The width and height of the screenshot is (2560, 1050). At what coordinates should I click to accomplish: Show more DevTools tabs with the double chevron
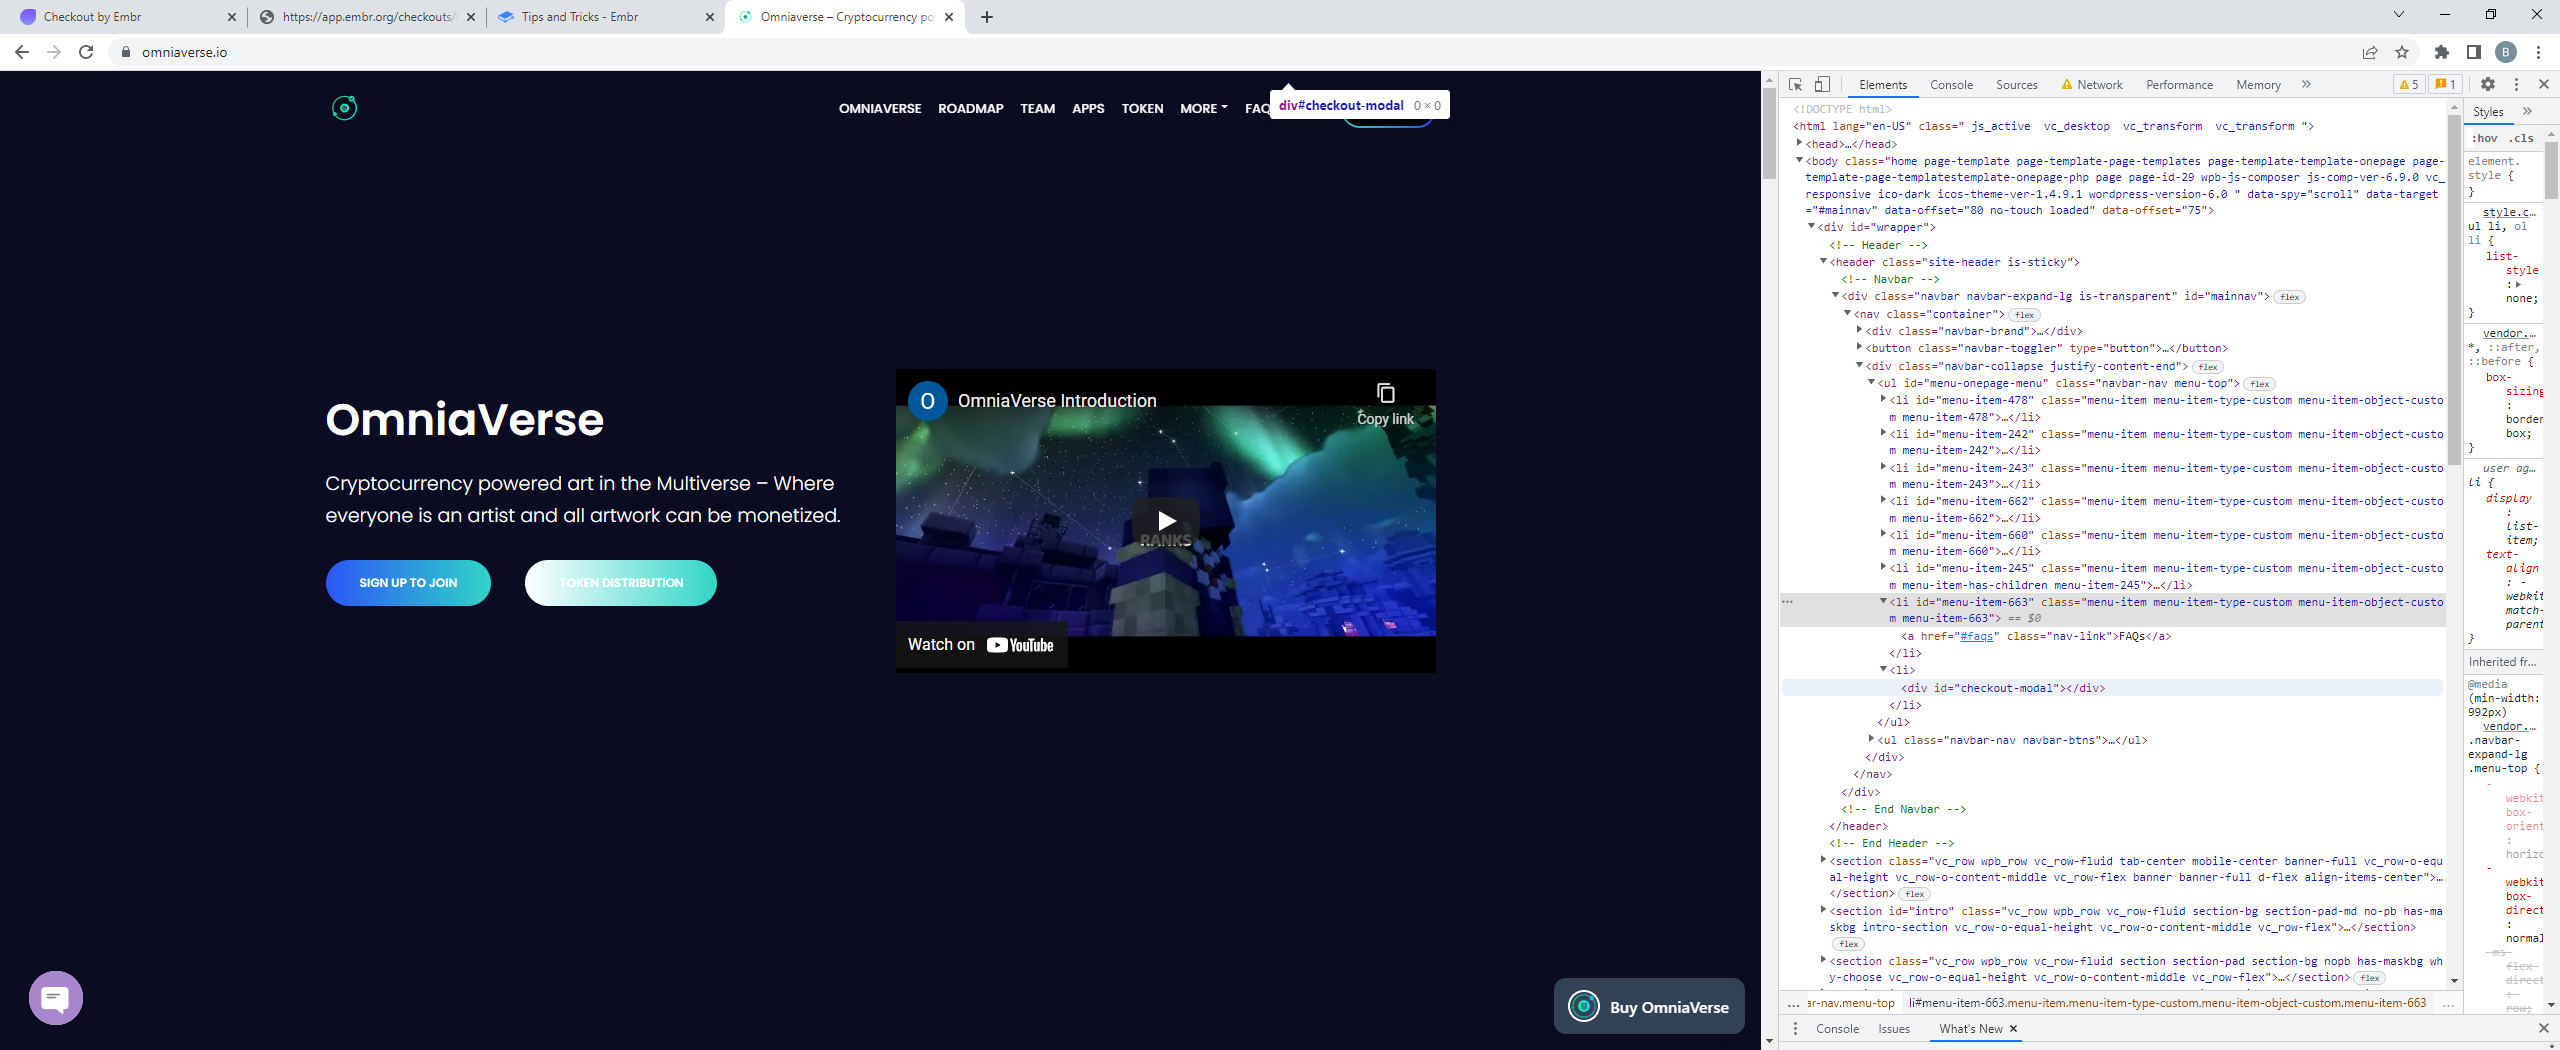pos(2306,85)
